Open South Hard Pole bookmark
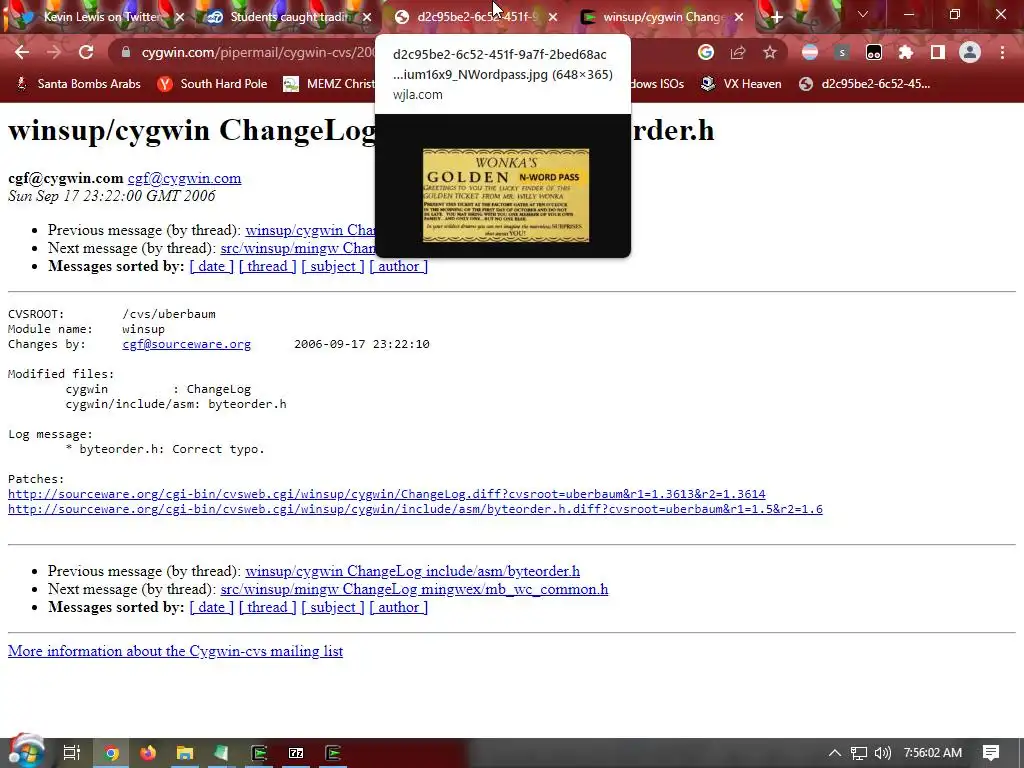1024x768 pixels. point(213,84)
